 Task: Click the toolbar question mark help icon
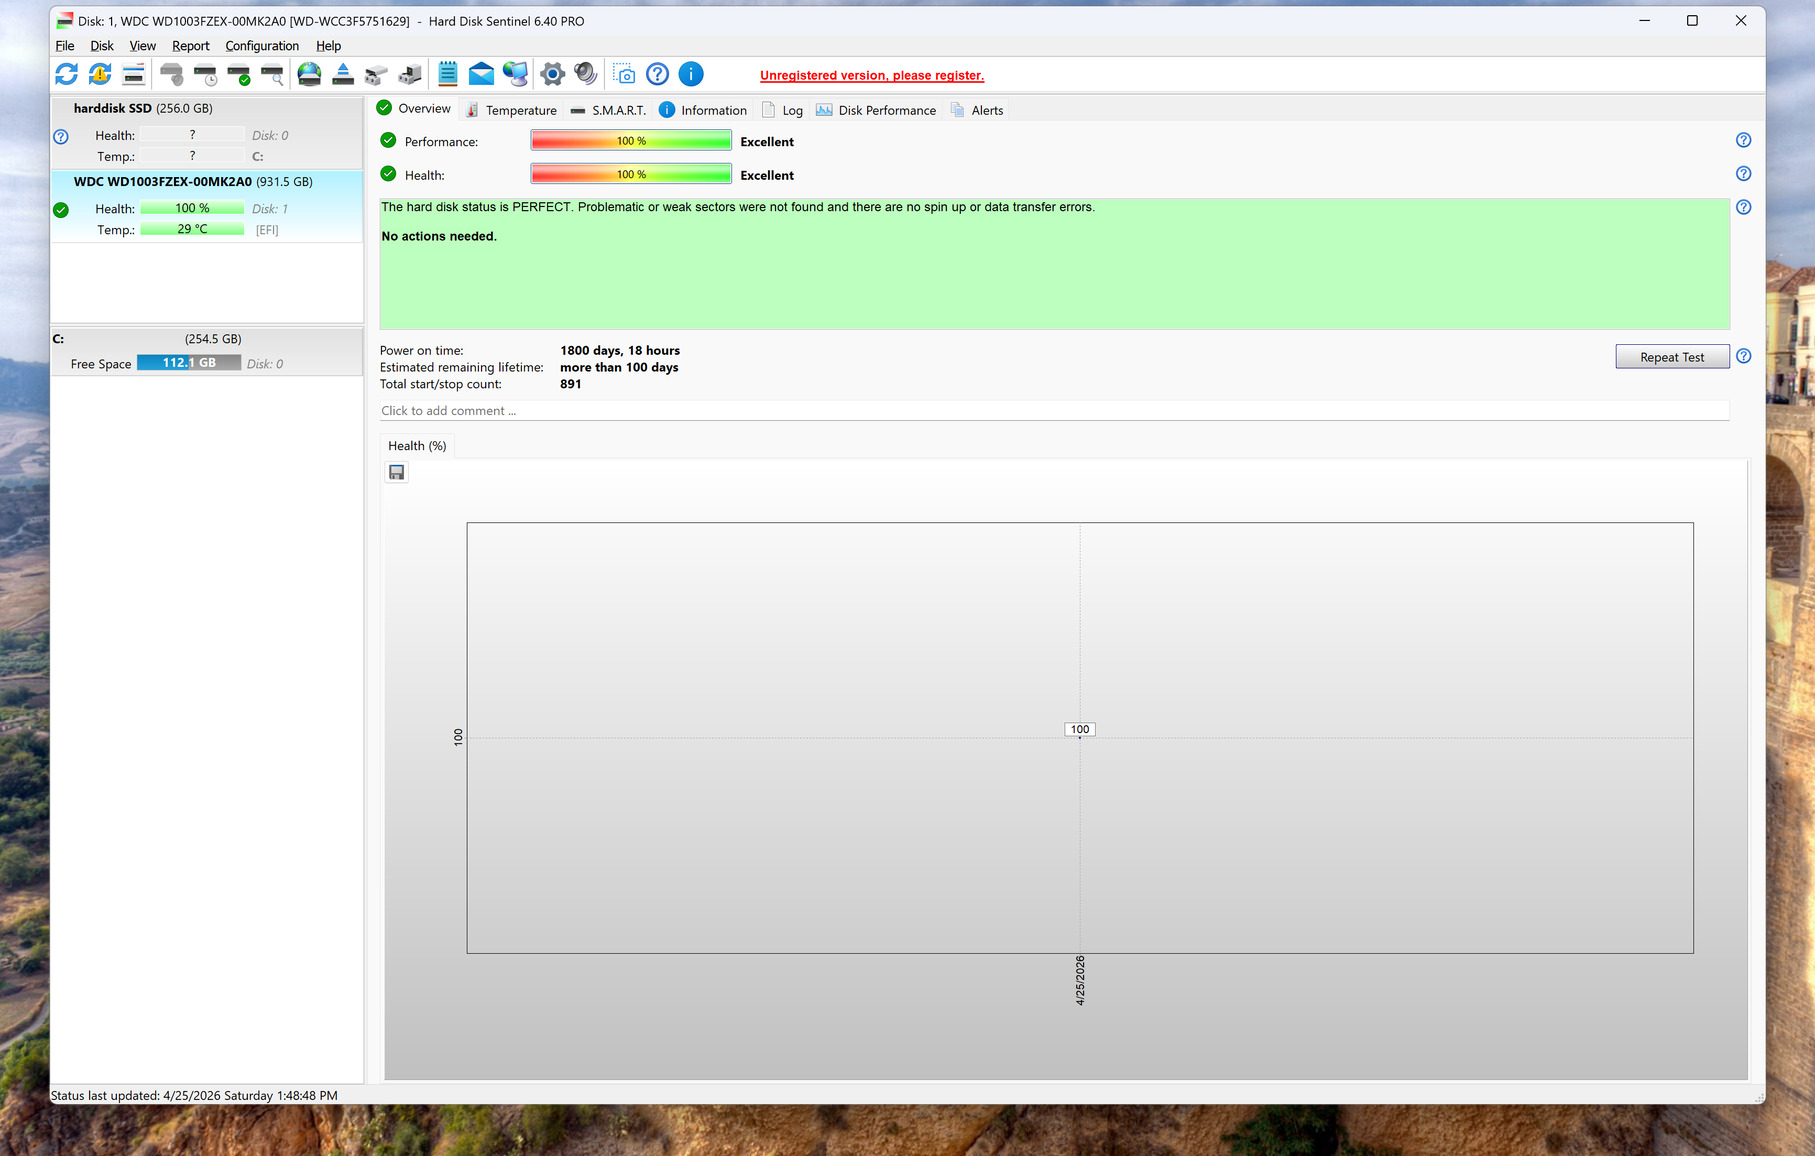657,74
